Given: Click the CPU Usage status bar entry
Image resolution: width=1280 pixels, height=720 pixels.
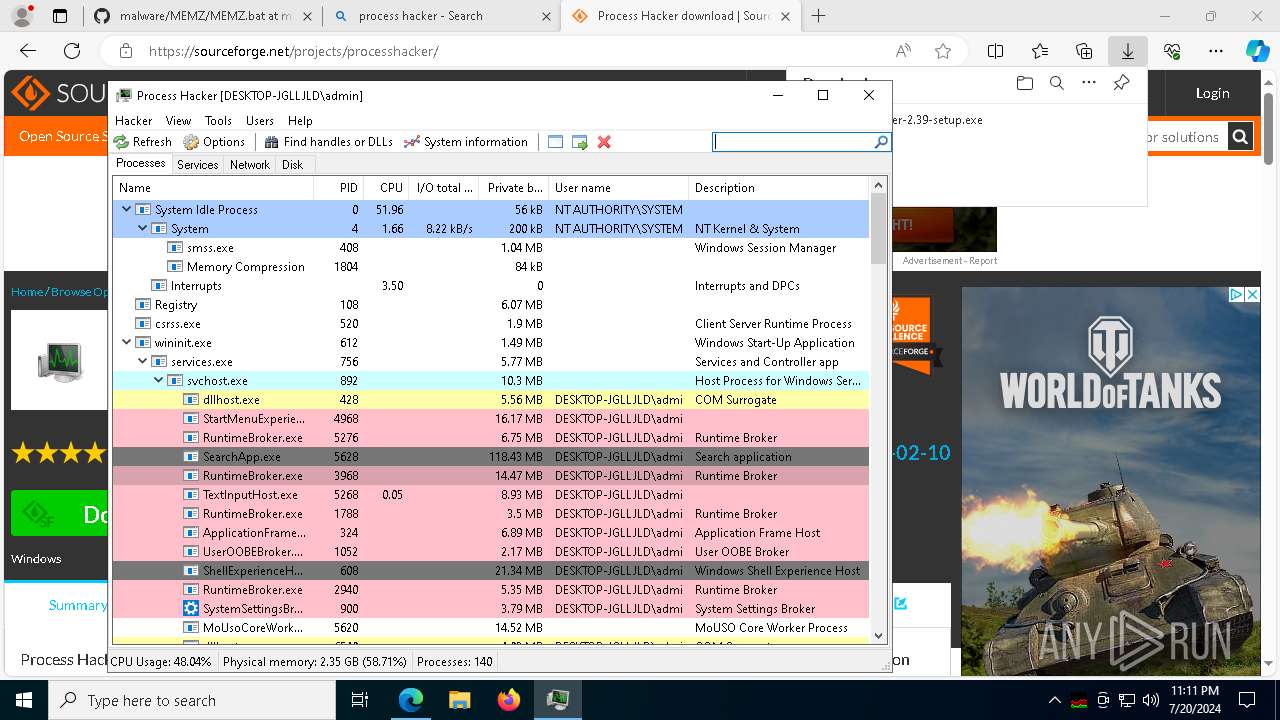Looking at the screenshot, I should point(161,662).
